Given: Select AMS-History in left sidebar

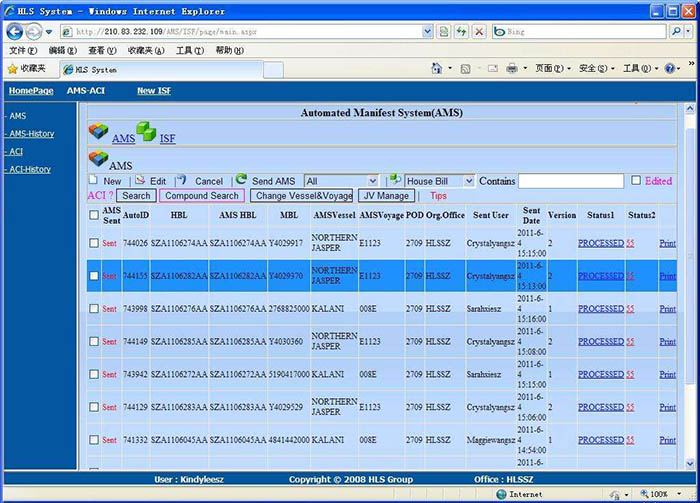Looking at the screenshot, I should 31,134.
